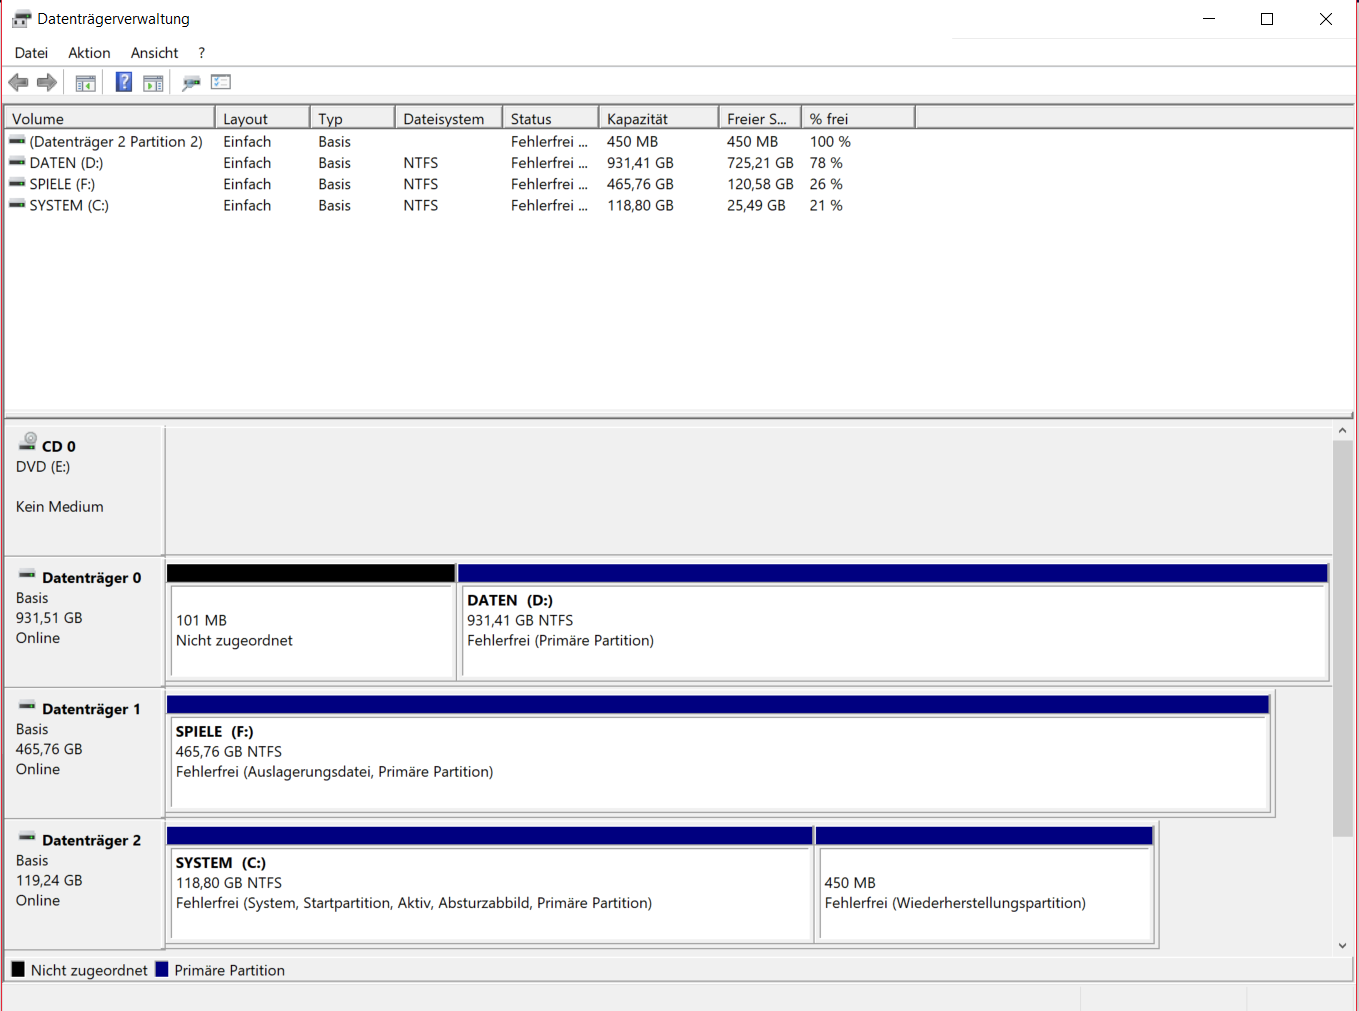Select DATEN (D:) in the volume list
This screenshot has width=1359, height=1011.
(66, 163)
